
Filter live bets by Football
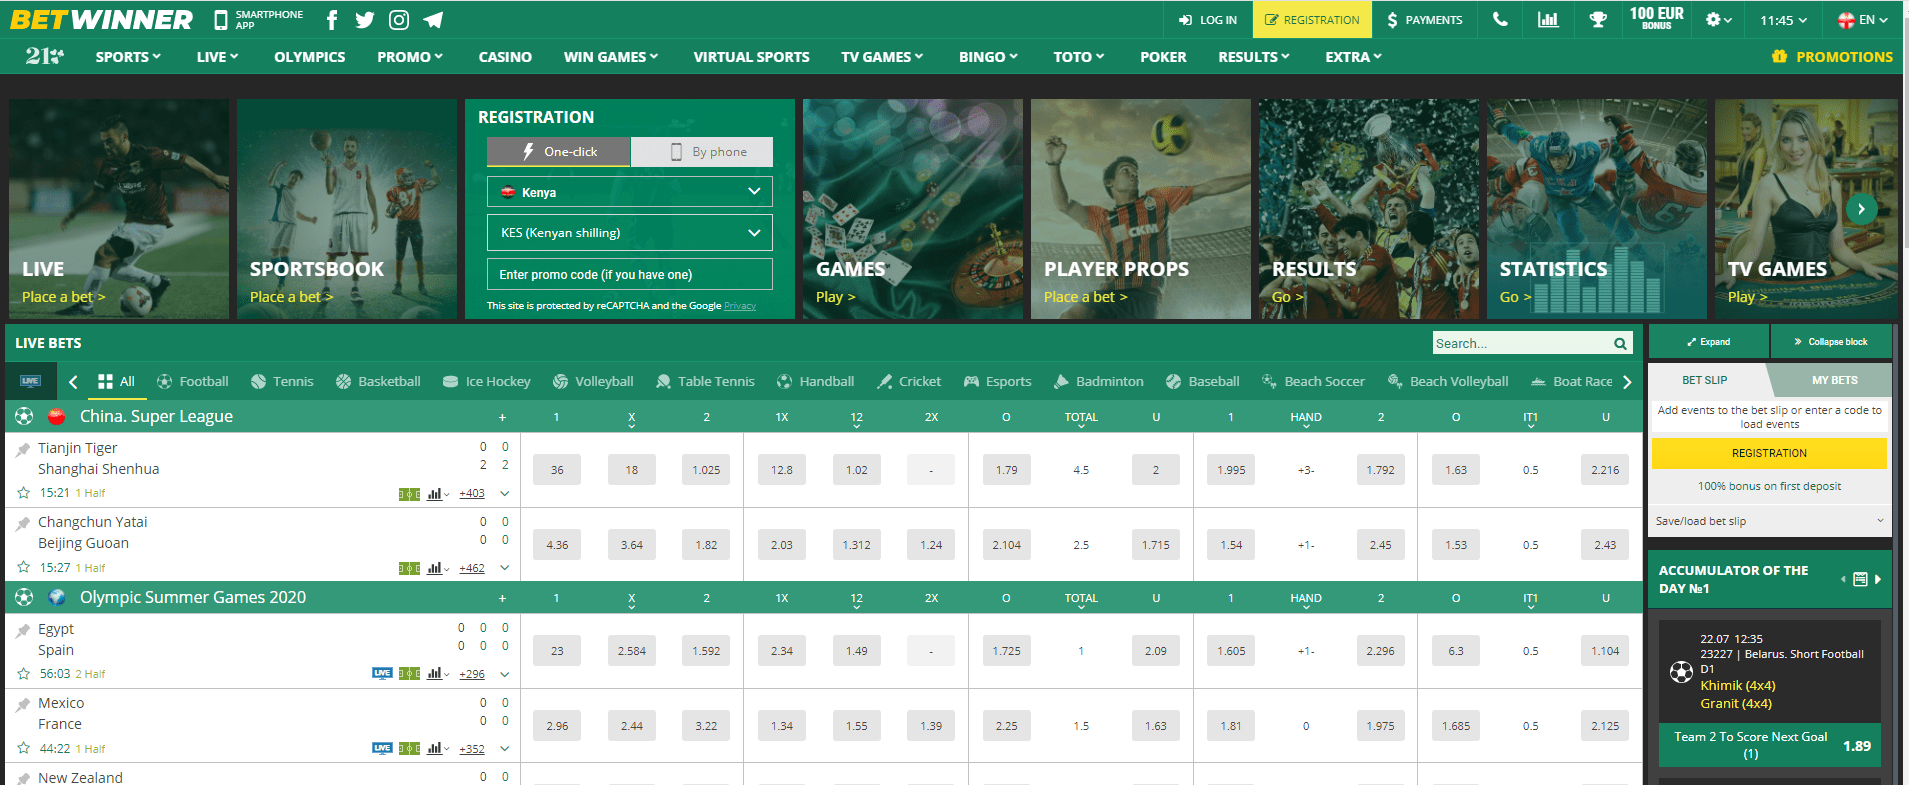193,381
